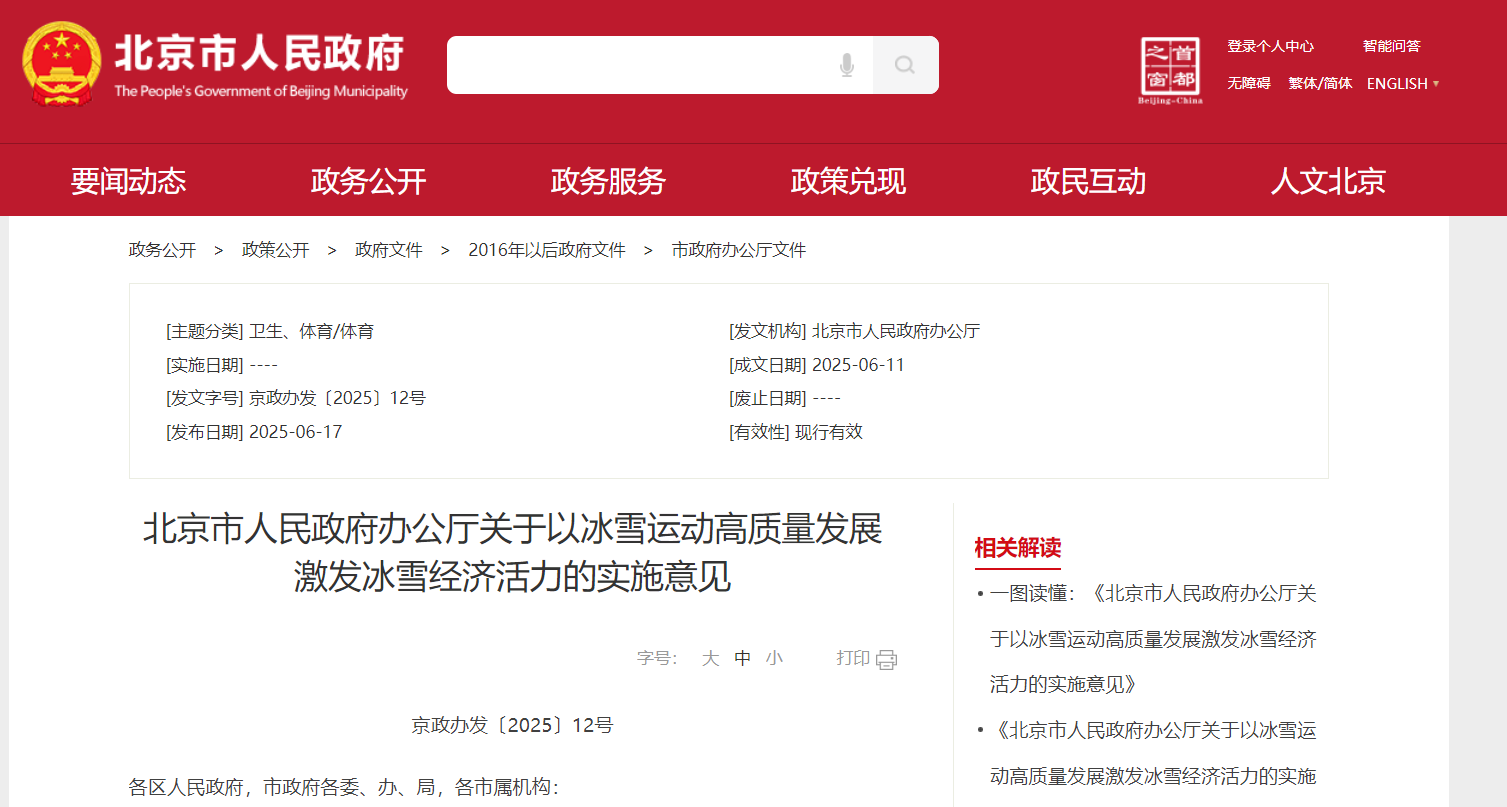Open the 政务服务 navigation menu
The width and height of the screenshot is (1507, 807).
click(x=608, y=181)
